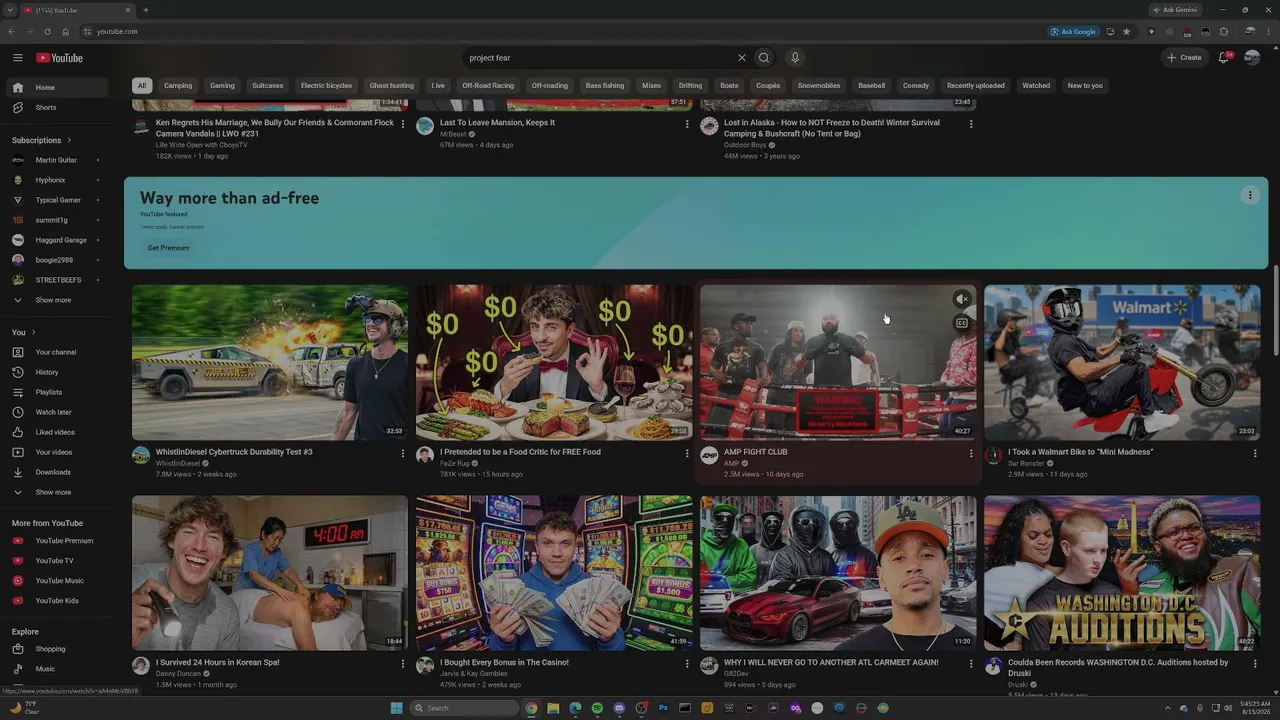Viewport: 1280px width, 720px height.
Task: Select the Snowmobiles filter chip
Action: click(x=819, y=86)
